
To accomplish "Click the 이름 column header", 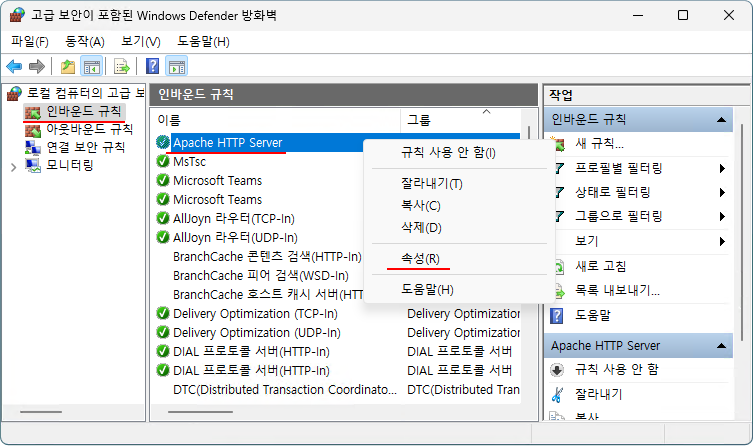I will pyautogui.click(x=276, y=120).
